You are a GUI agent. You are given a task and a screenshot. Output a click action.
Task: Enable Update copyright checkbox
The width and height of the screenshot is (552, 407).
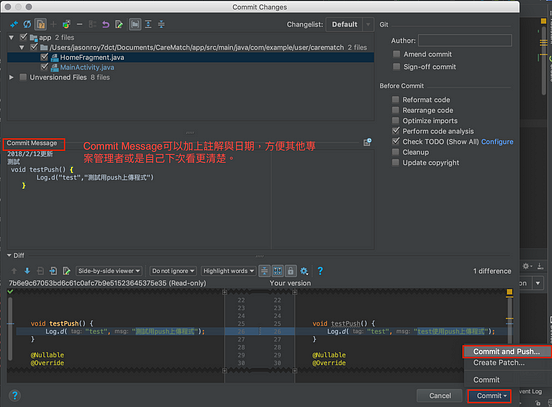pos(396,162)
